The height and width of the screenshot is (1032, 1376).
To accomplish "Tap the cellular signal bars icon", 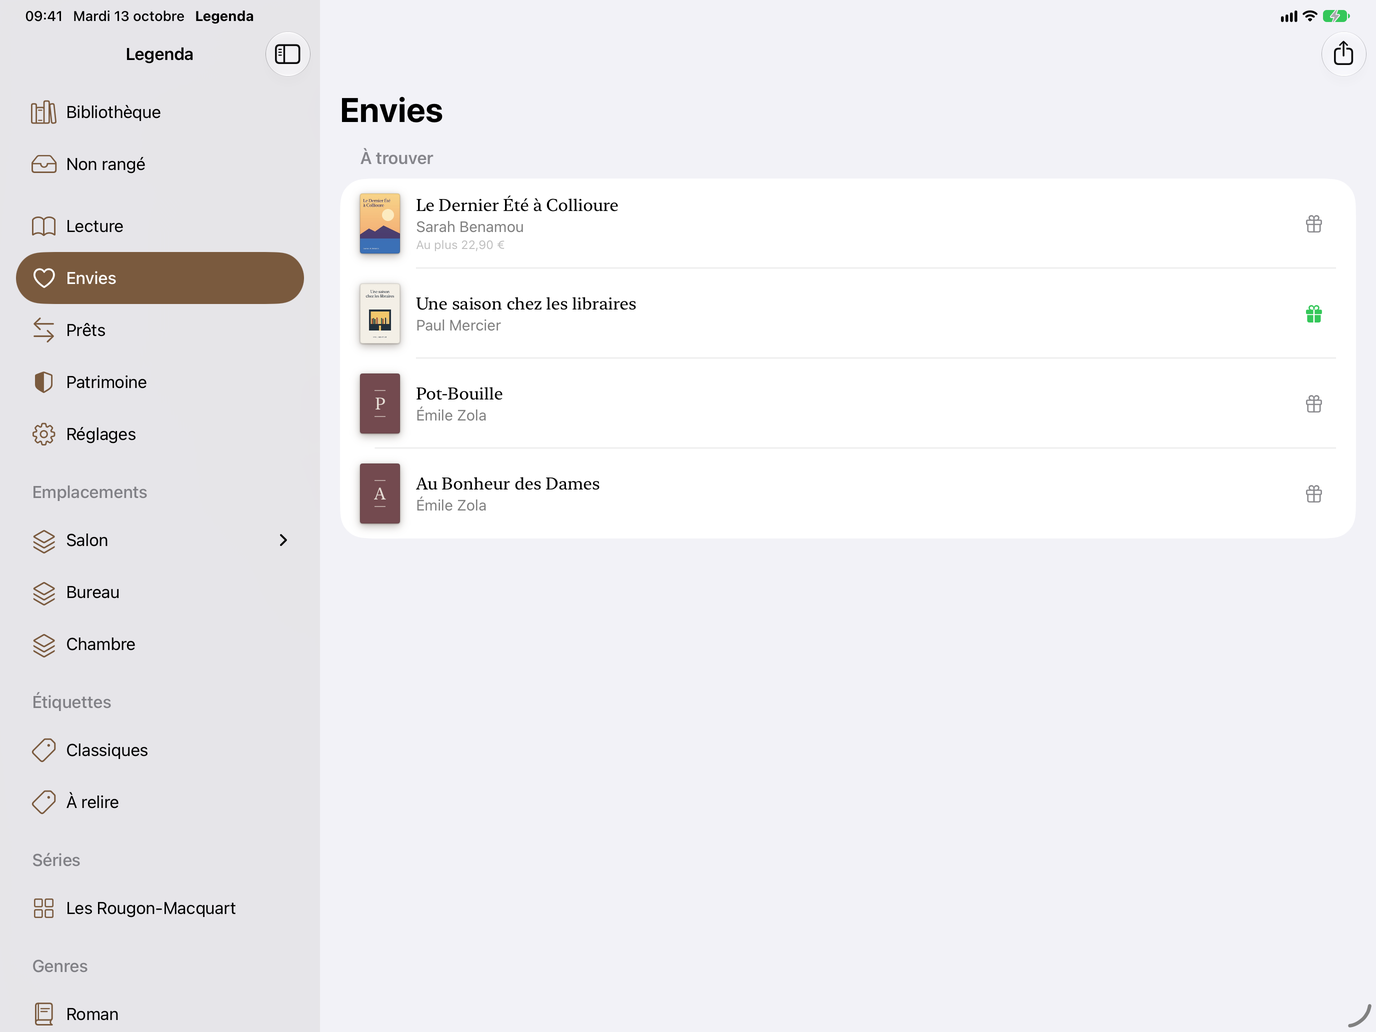I will click(x=1289, y=16).
